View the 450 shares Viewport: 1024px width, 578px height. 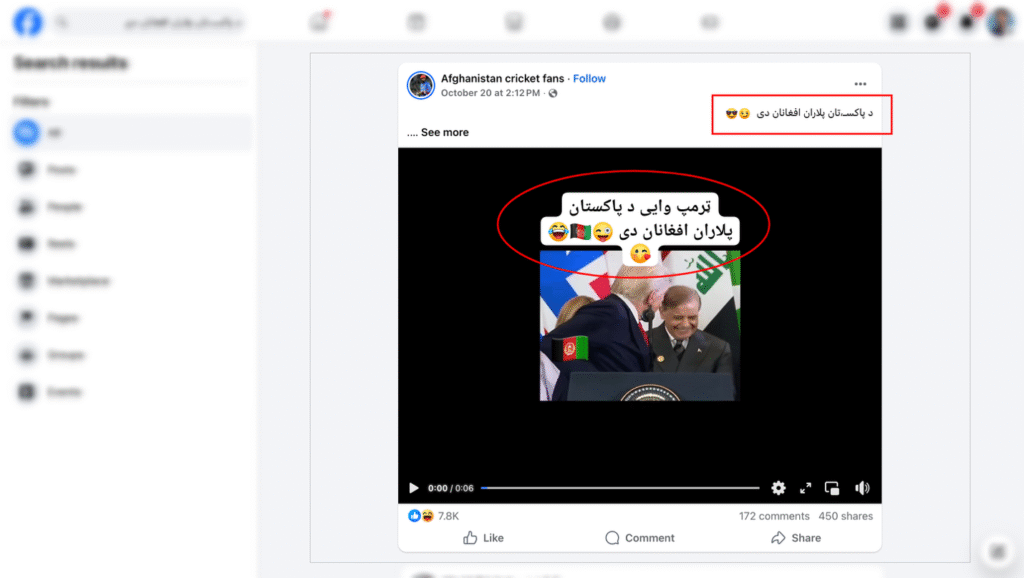tap(846, 516)
